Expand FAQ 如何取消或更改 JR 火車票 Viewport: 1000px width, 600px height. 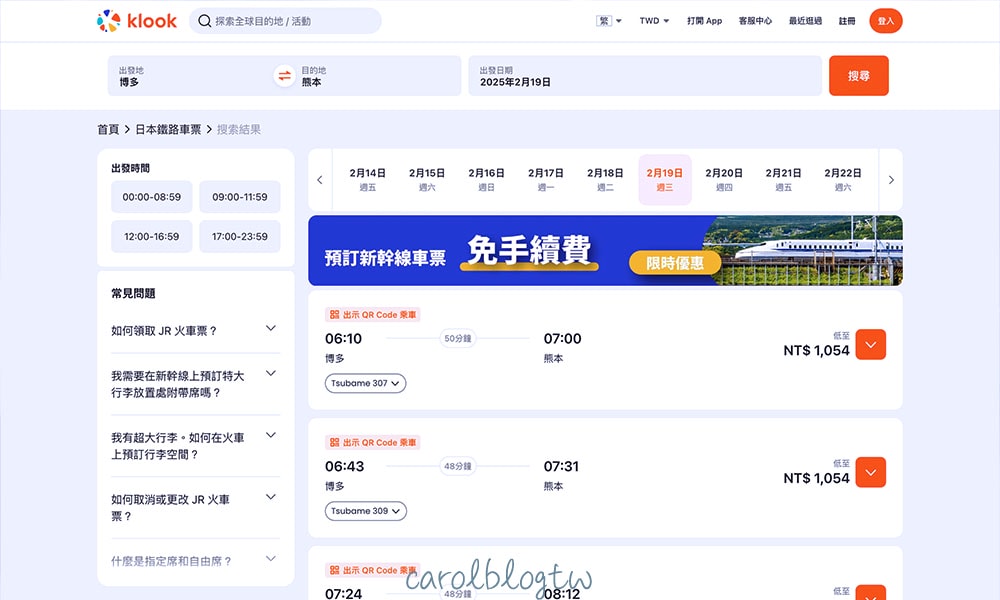click(195, 508)
